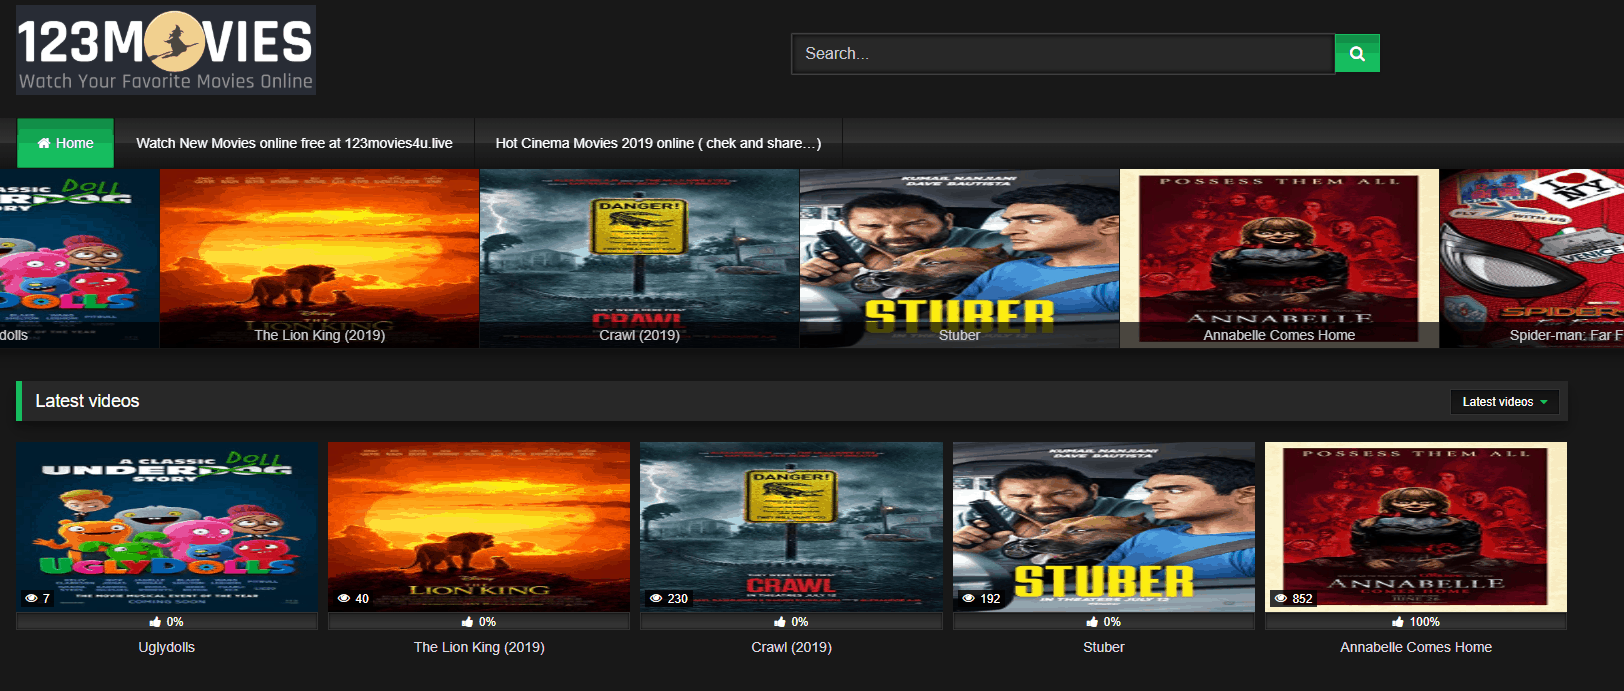Click thumbs-up icon under Stuber
This screenshot has height=691, width=1624.
(1092, 622)
